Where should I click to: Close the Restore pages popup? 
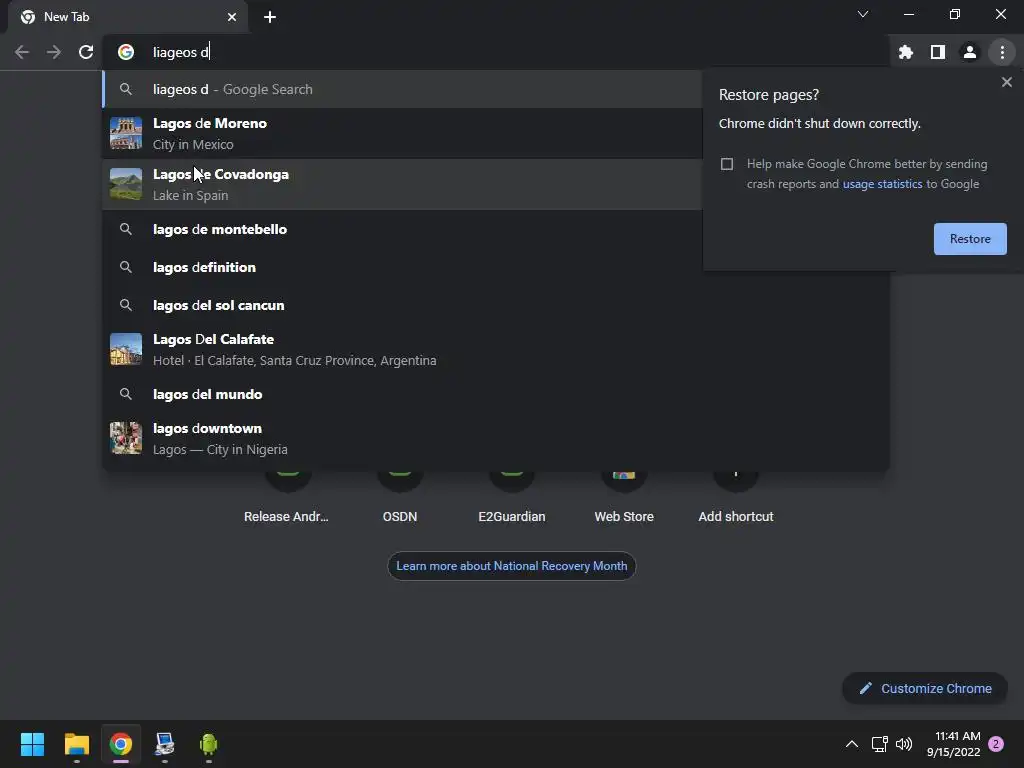1006,82
